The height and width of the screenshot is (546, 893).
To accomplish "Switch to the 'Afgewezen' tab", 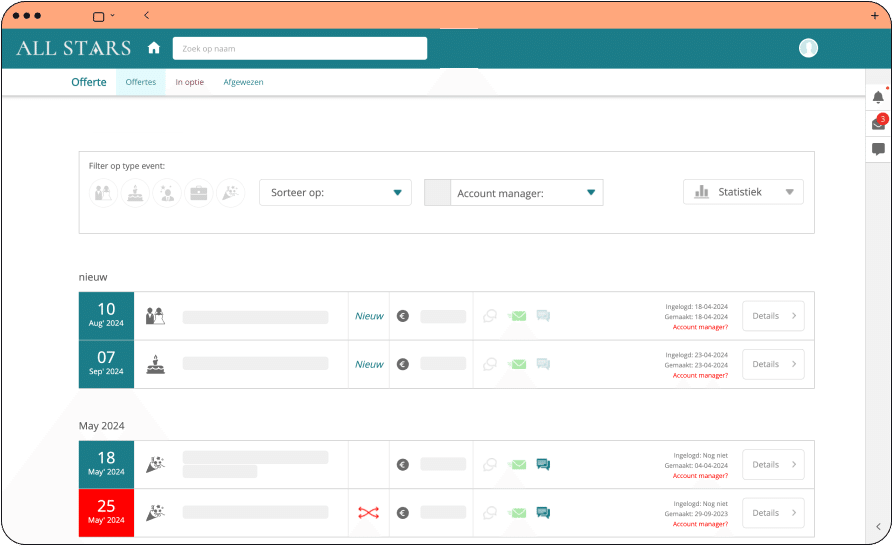I will [x=243, y=82].
